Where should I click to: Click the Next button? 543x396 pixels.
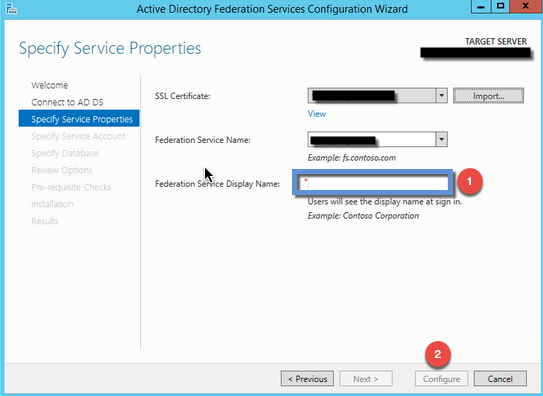tap(366, 379)
